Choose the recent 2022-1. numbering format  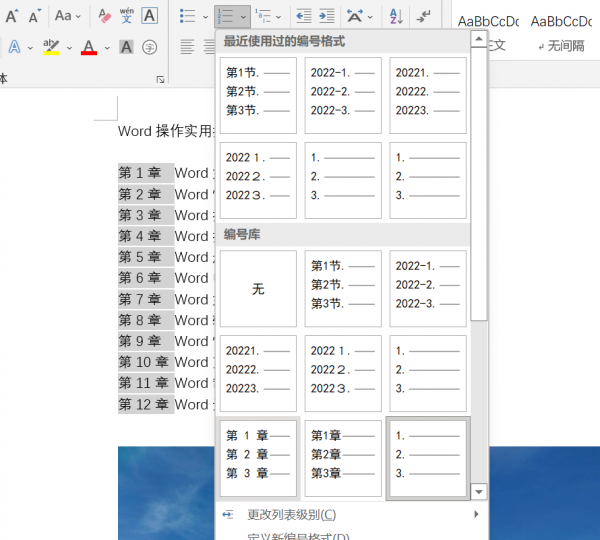pyautogui.click(x=343, y=95)
